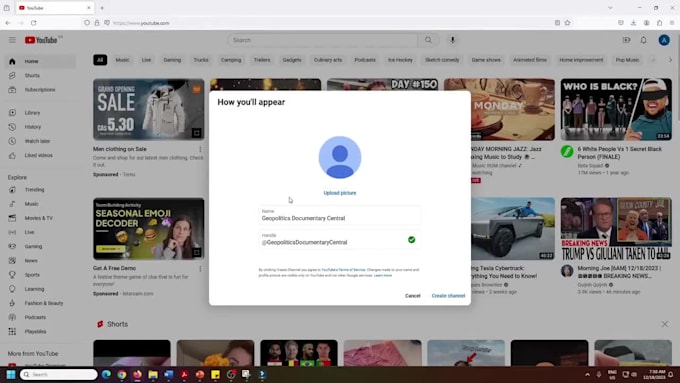Reload the page in browser toolbar

pyautogui.click(x=33, y=23)
